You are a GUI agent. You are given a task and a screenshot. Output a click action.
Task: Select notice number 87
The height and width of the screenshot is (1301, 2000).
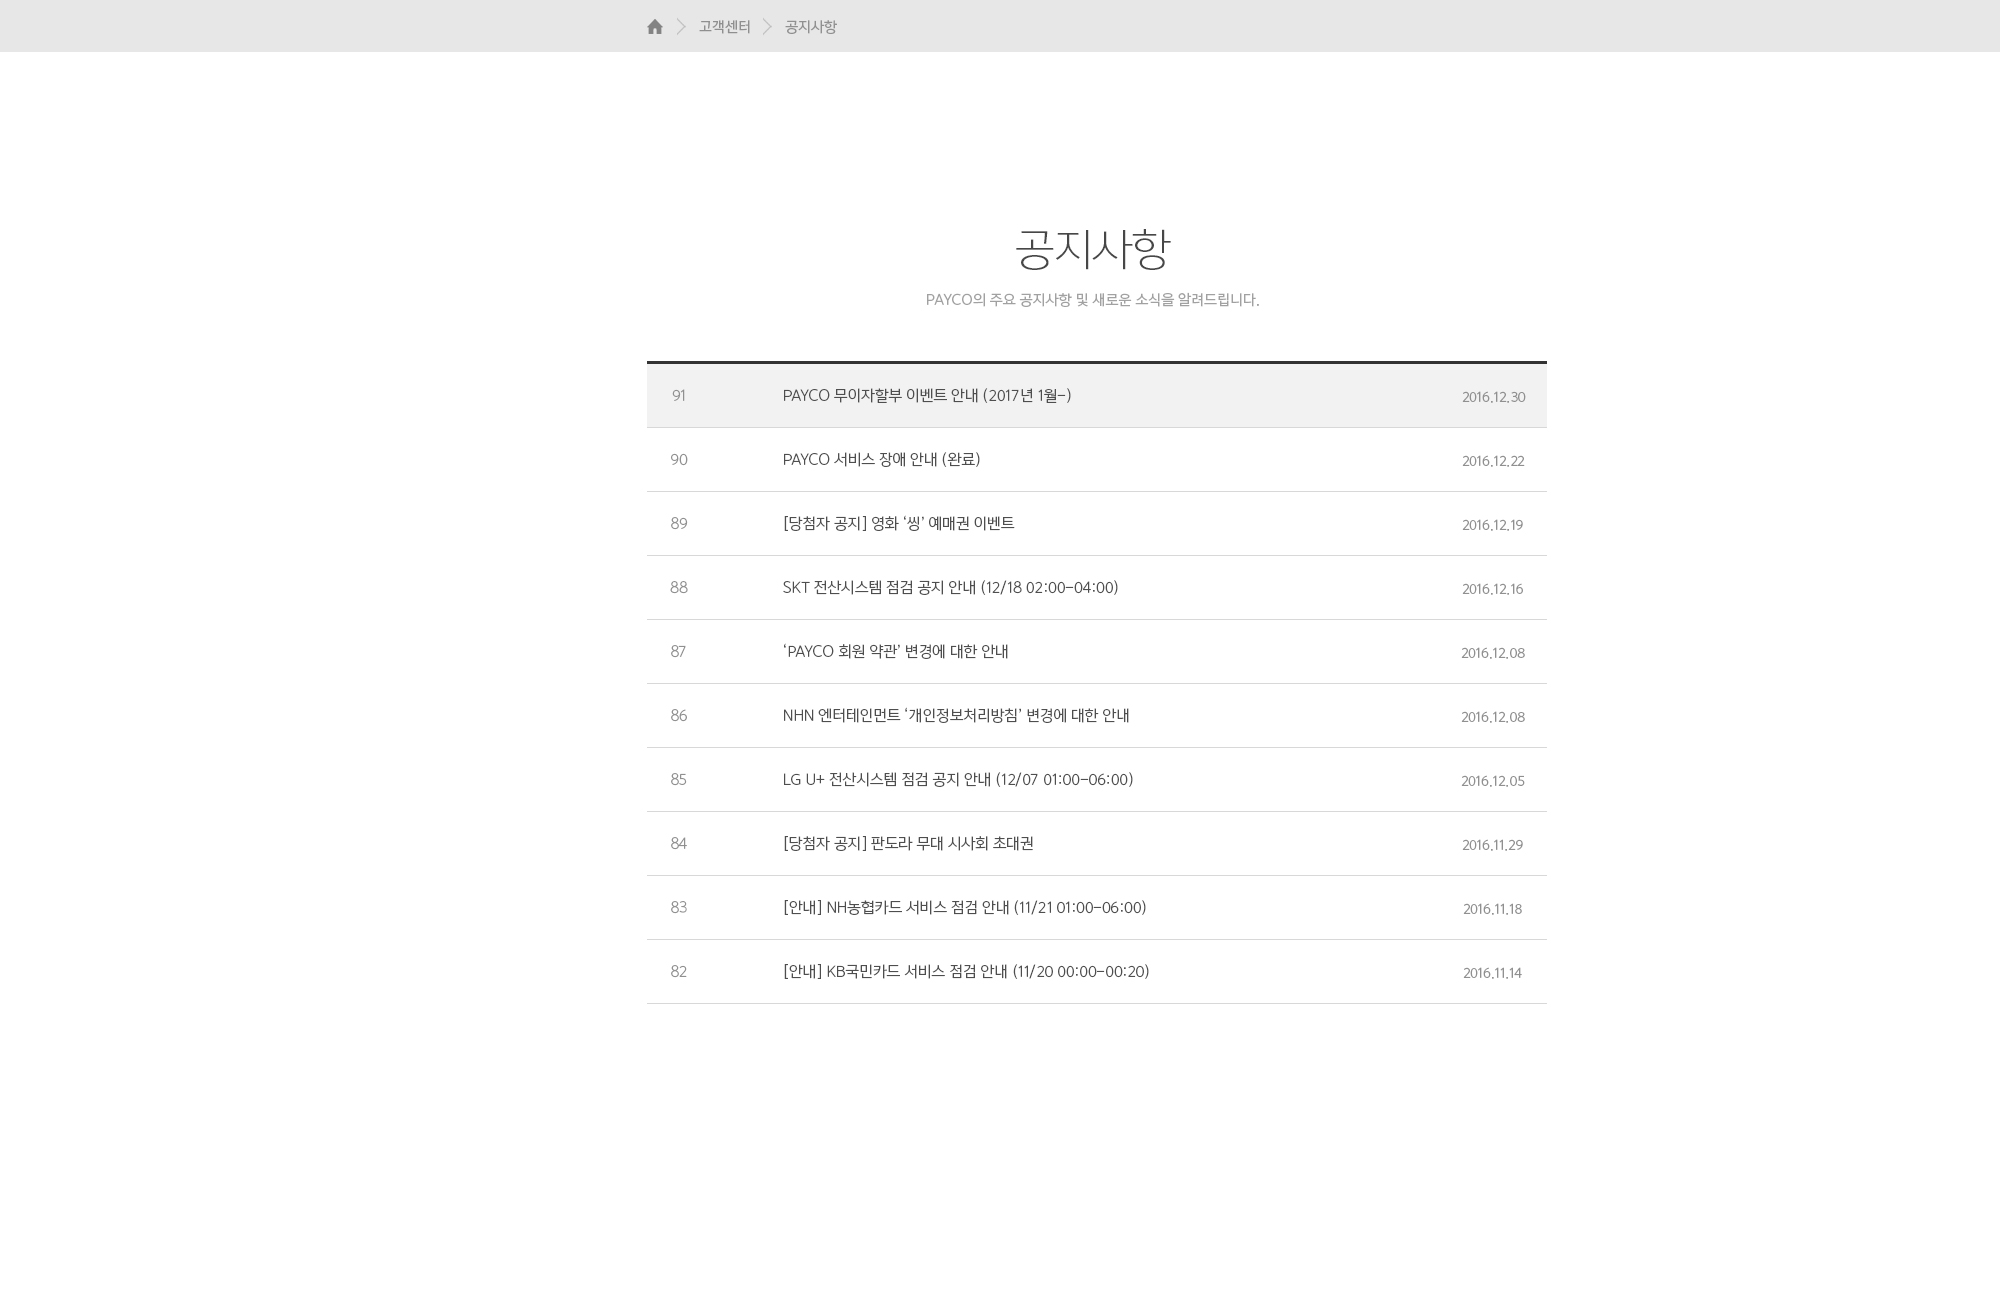coord(678,652)
